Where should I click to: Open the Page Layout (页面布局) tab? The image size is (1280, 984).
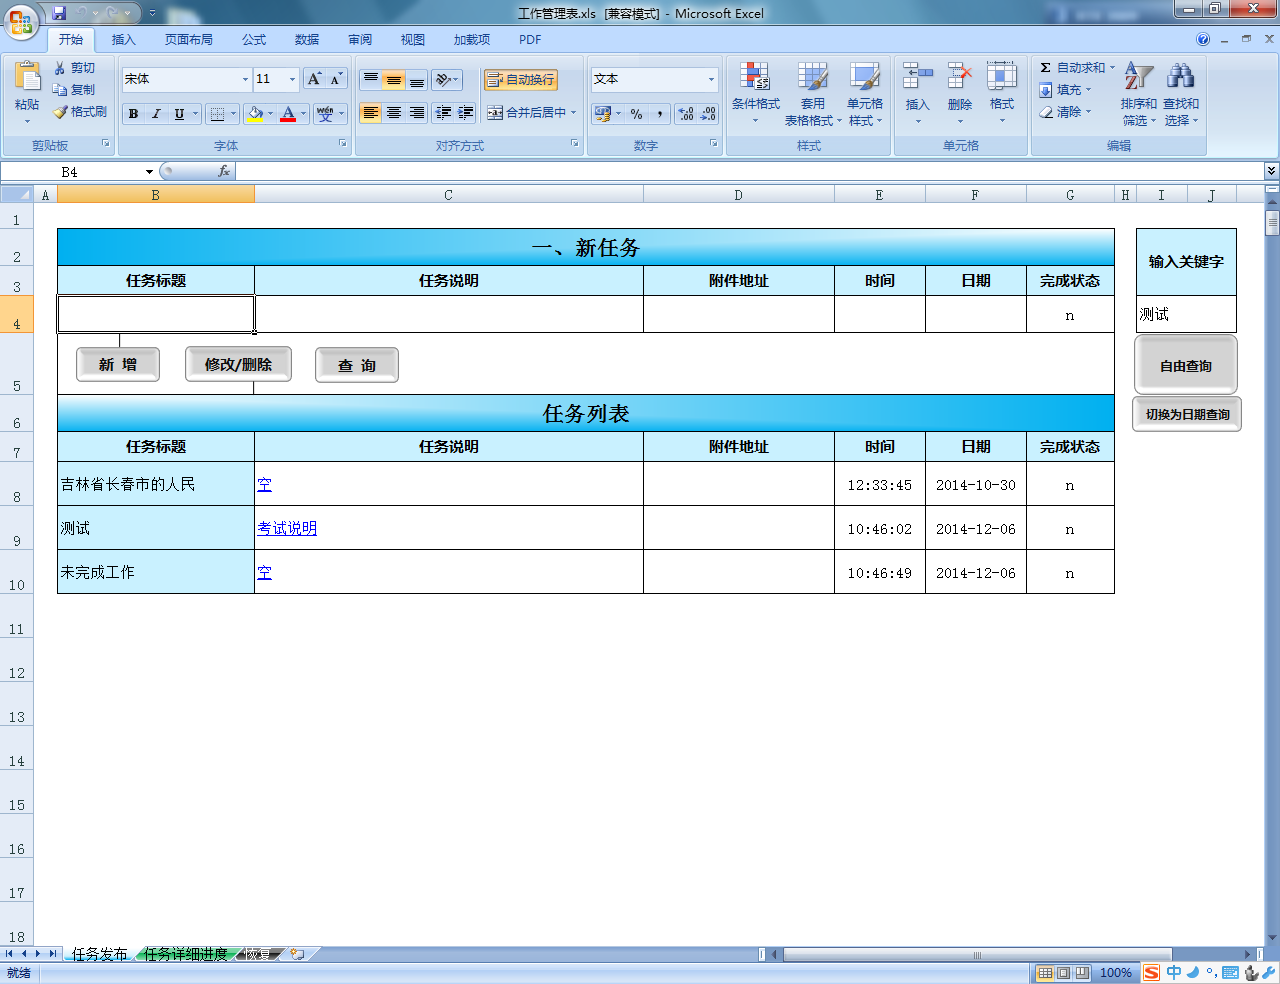click(x=189, y=40)
